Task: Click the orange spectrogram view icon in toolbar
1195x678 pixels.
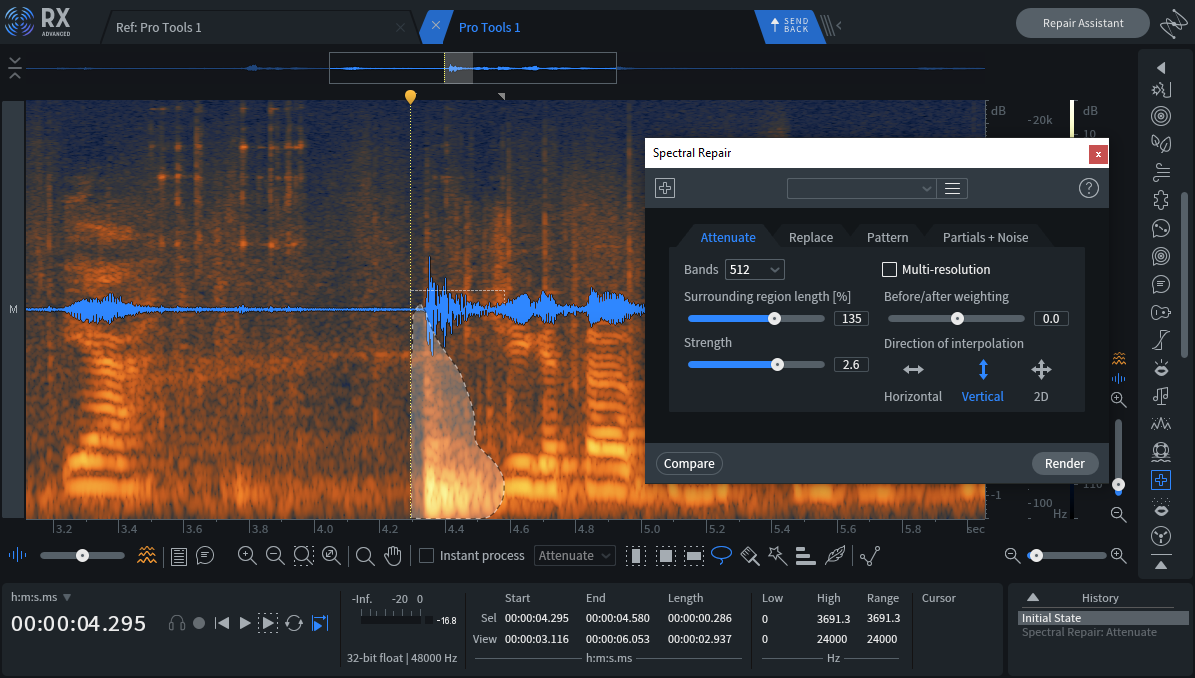Action: (x=146, y=555)
